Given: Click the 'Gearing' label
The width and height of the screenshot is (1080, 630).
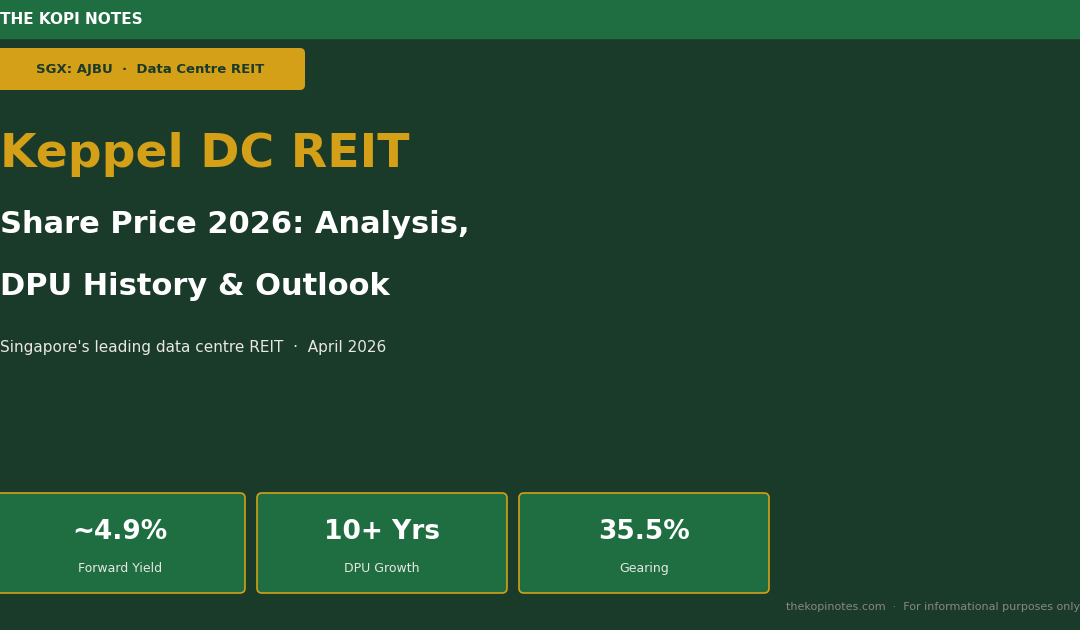Looking at the screenshot, I should (x=644, y=568).
